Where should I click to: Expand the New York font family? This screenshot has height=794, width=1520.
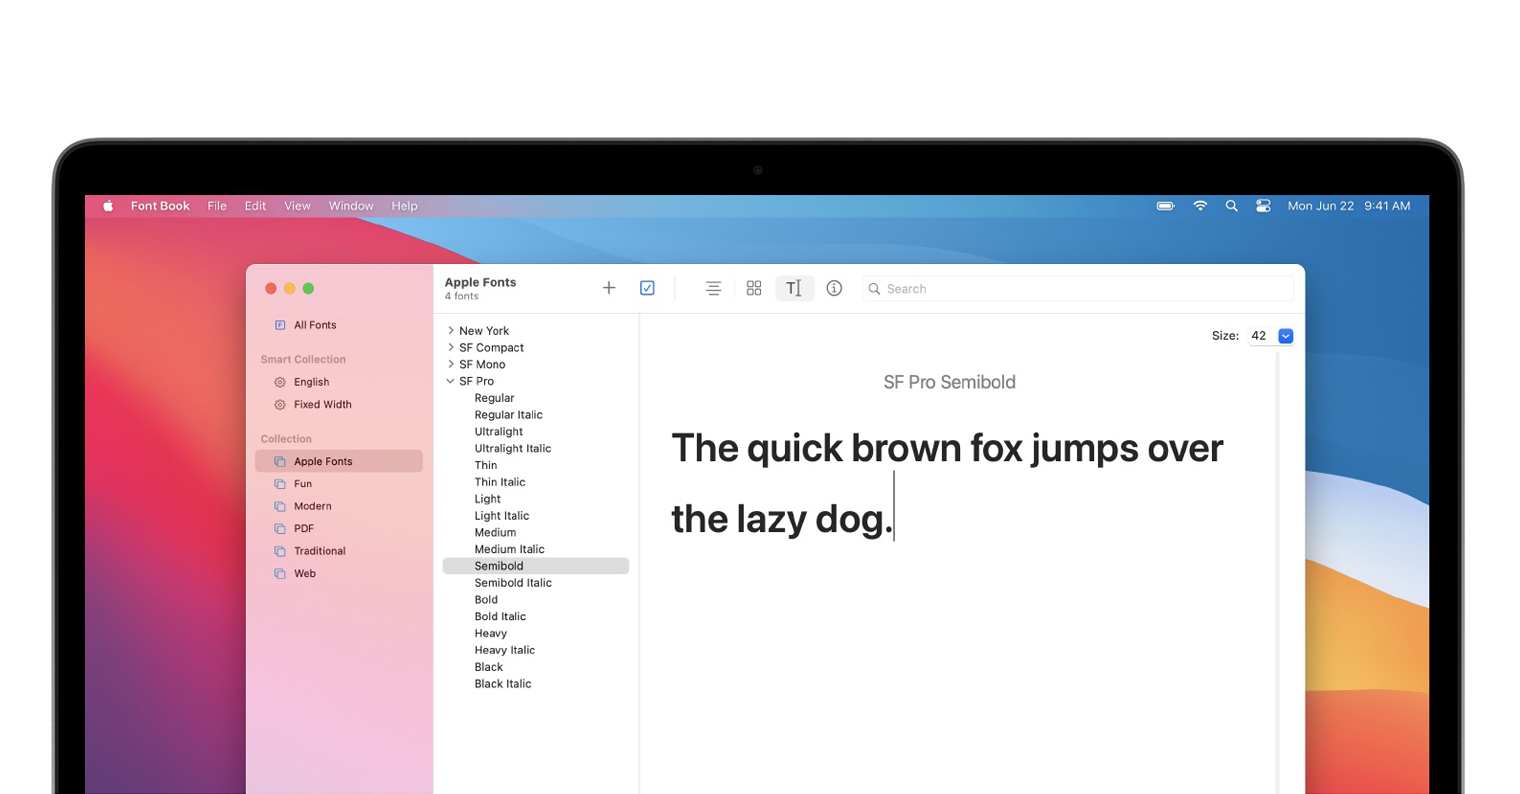pos(451,331)
